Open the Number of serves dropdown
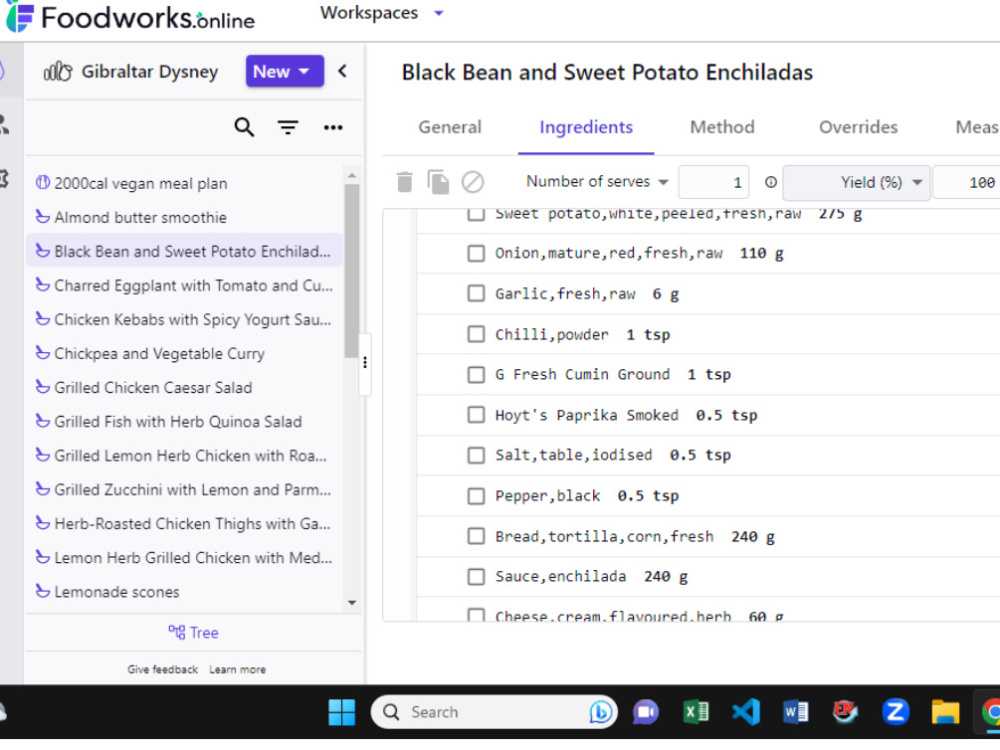The image size is (1000, 750). [597, 182]
